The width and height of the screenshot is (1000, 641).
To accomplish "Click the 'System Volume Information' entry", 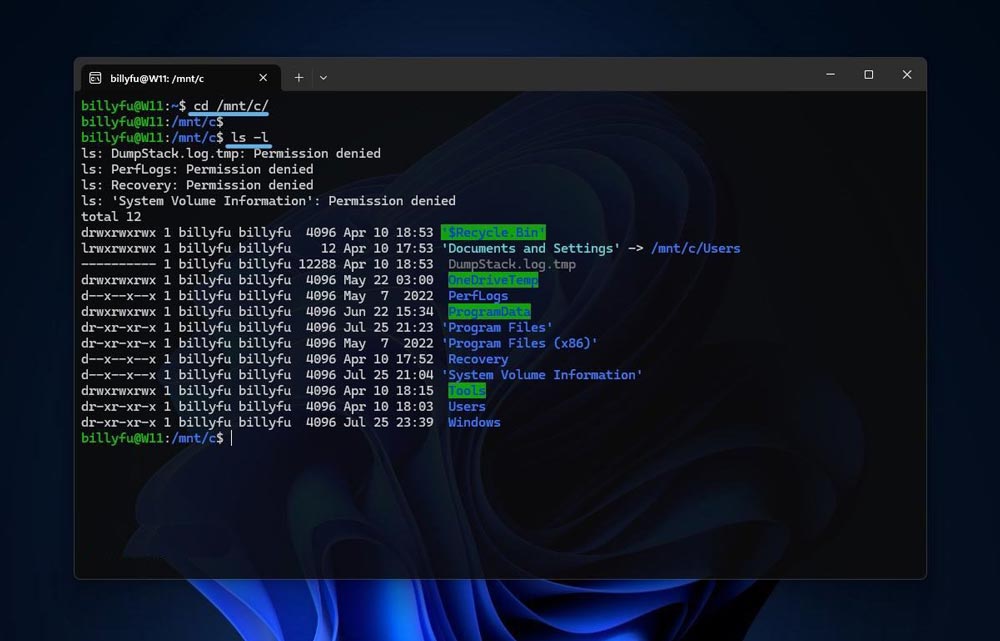I will click(x=541, y=375).
